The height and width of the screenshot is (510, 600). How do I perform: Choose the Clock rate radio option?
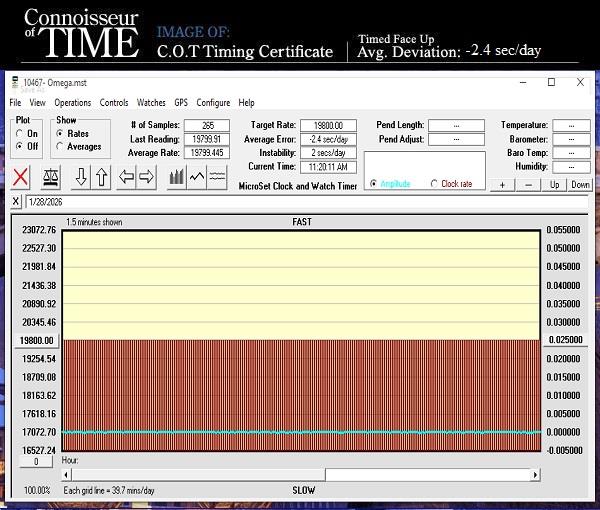coord(434,184)
